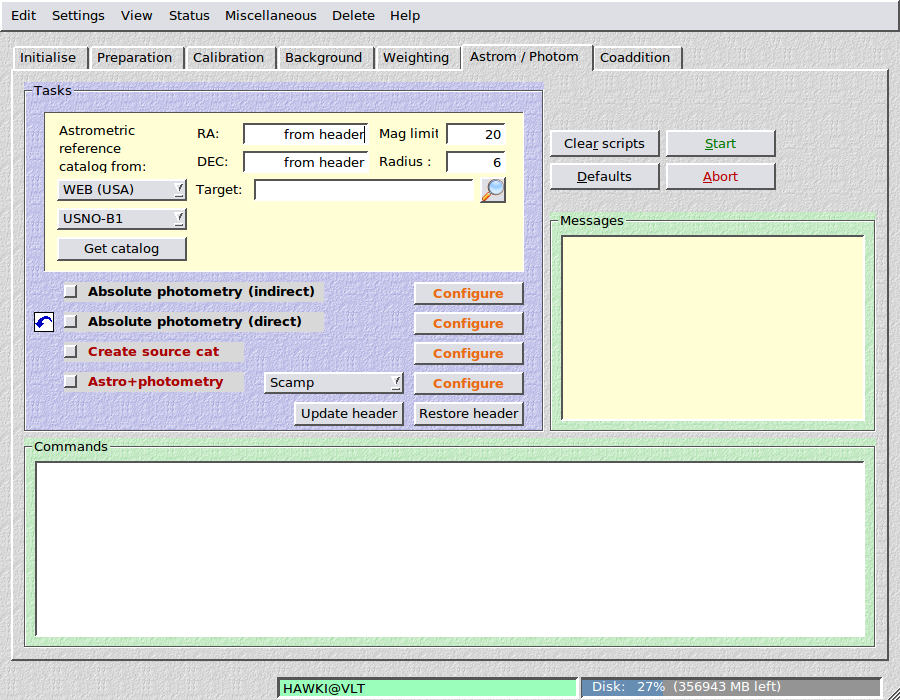This screenshot has width=900, height=700.
Task: Open the Scamp method dropdown
Action: coord(334,383)
